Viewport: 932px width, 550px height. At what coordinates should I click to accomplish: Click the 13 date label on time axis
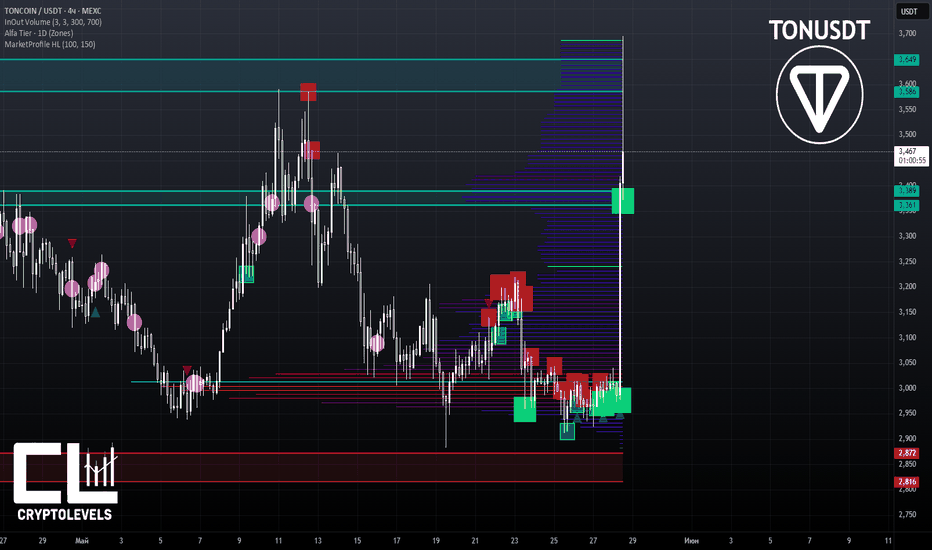click(x=318, y=540)
